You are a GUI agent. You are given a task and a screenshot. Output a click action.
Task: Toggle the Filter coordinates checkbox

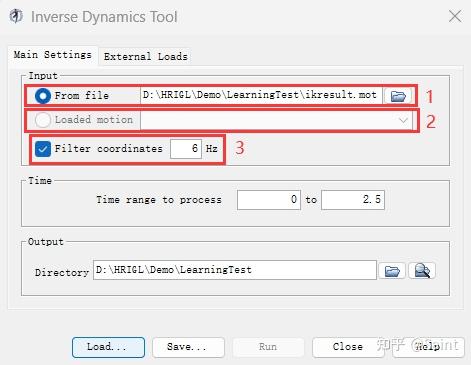tap(43, 149)
